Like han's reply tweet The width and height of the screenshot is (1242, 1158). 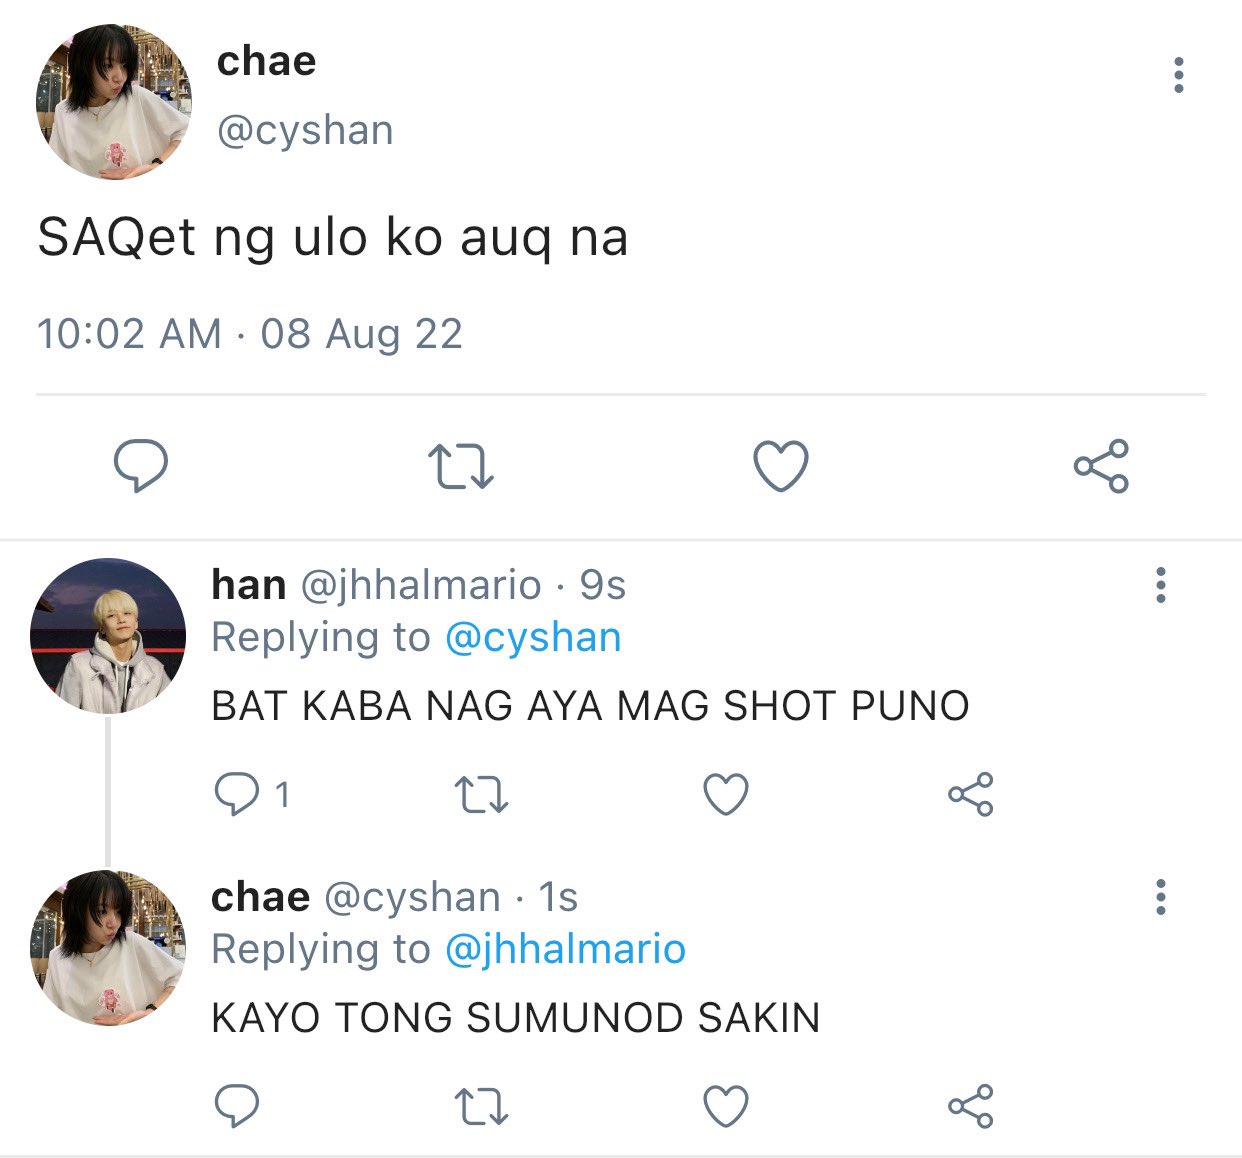coord(726,795)
